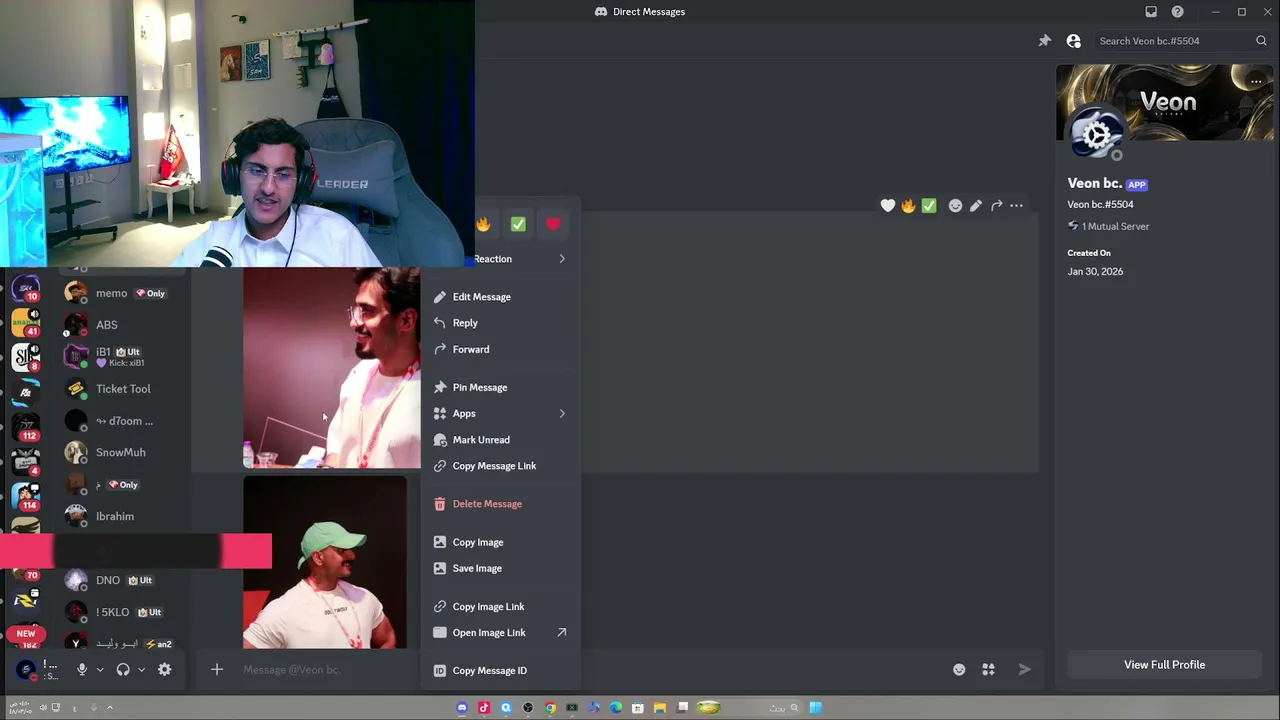Select Save Image from the menu

[500, 568]
